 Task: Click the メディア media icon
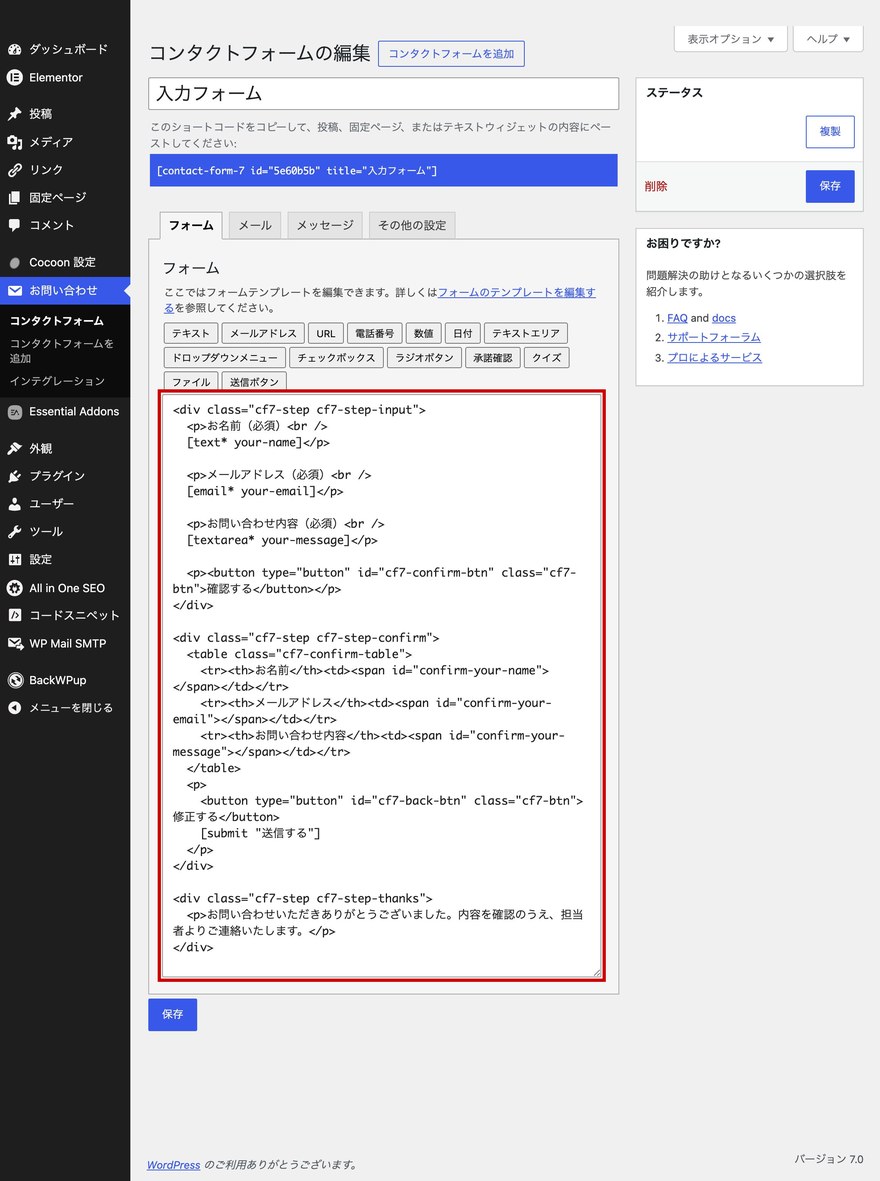tap(14, 142)
